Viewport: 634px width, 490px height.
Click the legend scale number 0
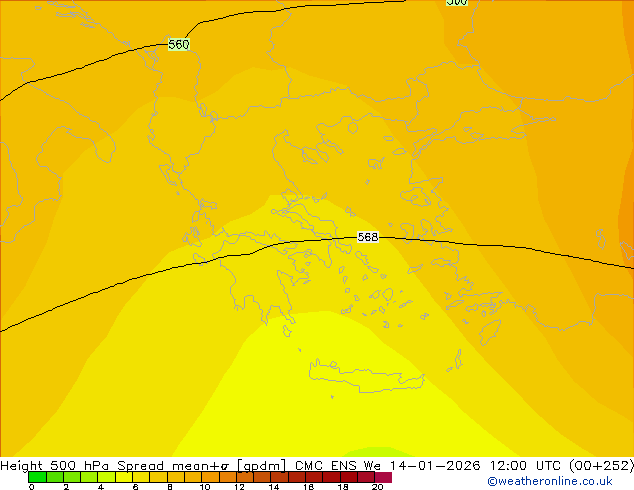coord(32,487)
